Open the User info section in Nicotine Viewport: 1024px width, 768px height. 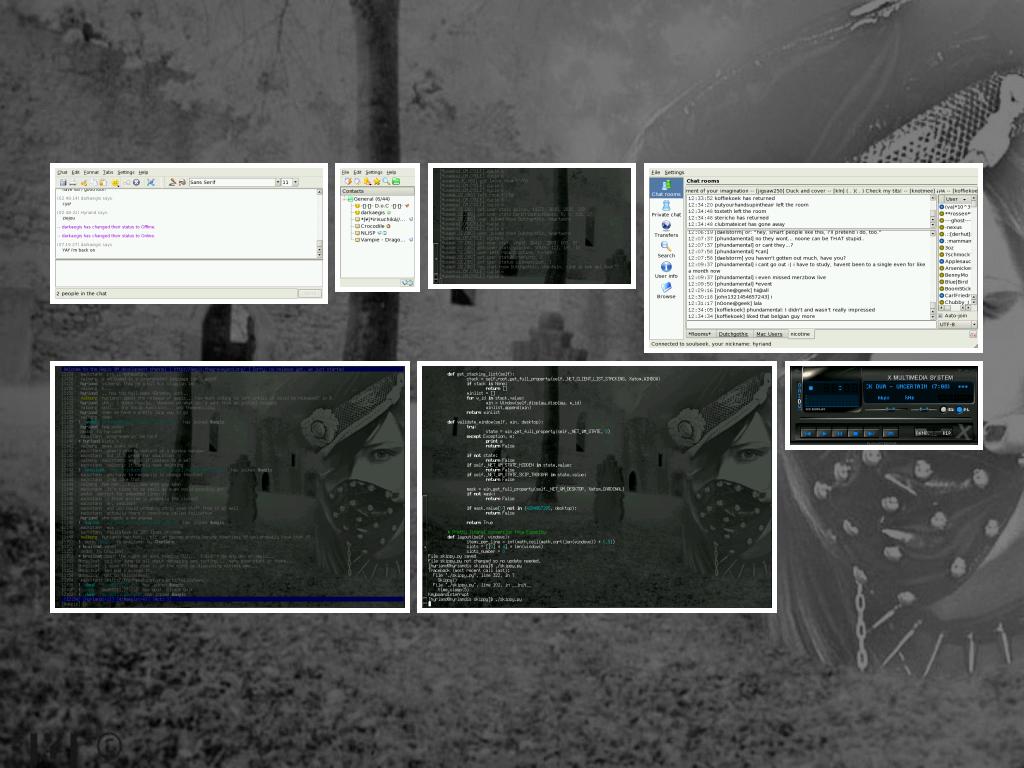(x=665, y=270)
